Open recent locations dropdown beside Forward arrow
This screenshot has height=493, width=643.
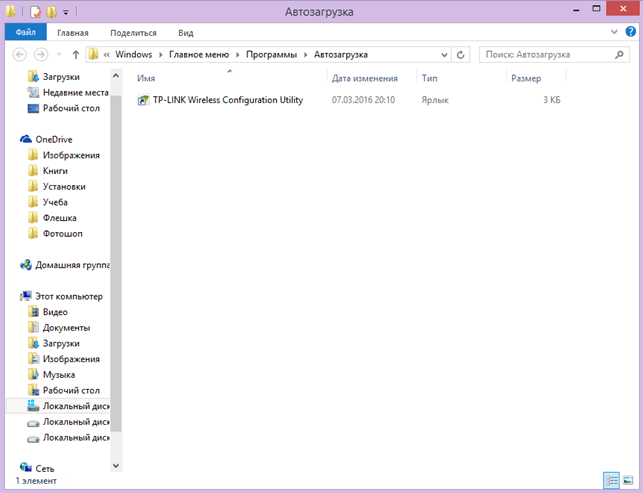[60, 54]
